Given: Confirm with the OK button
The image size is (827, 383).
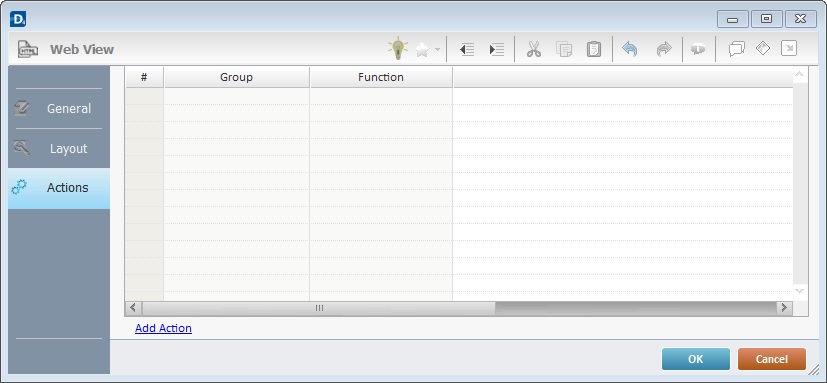Looking at the screenshot, I should (x=696, y=359).
